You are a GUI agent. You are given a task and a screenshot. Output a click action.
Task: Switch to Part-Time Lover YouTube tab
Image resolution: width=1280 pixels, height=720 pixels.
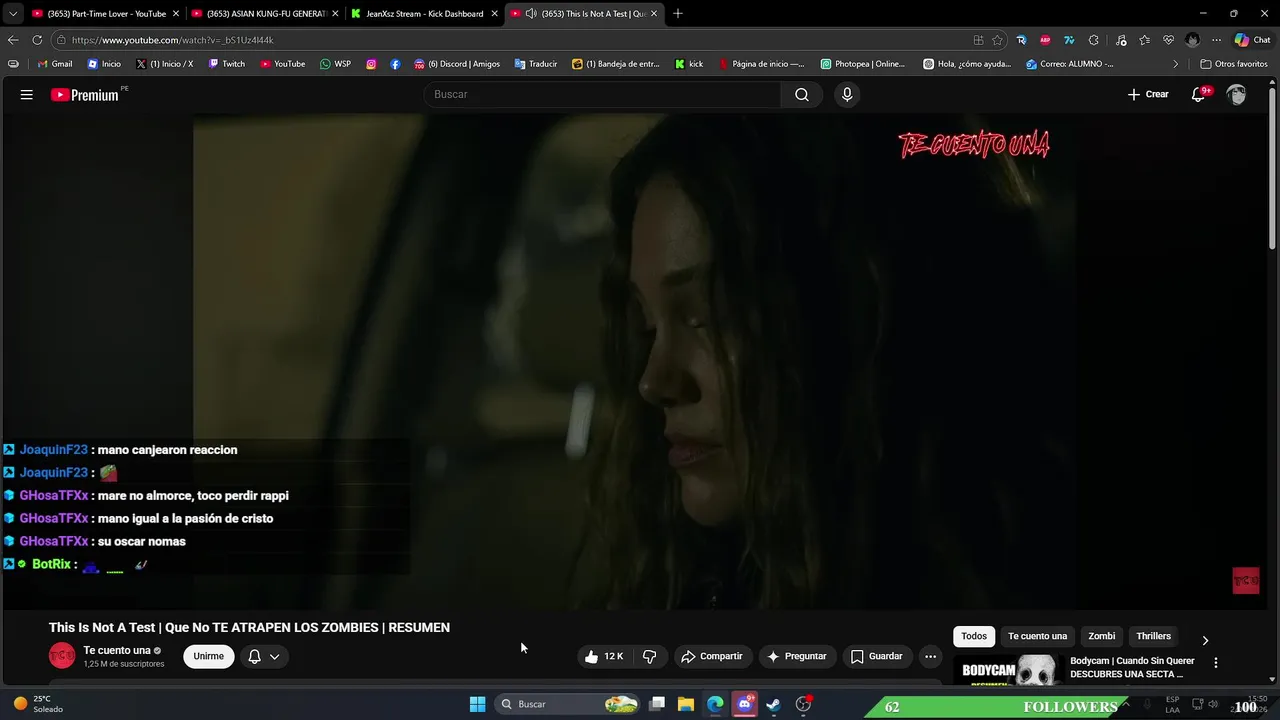104,14
